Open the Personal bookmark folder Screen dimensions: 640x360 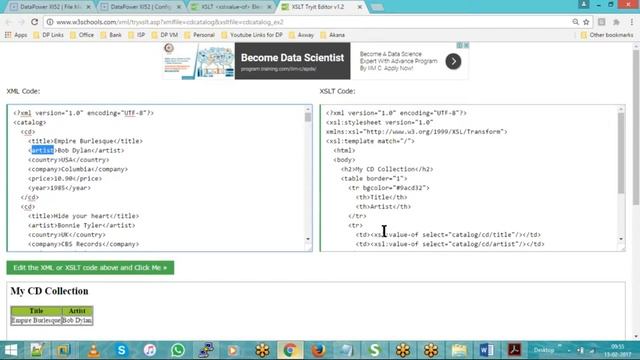pyautogui.click(x=199, y=35)
